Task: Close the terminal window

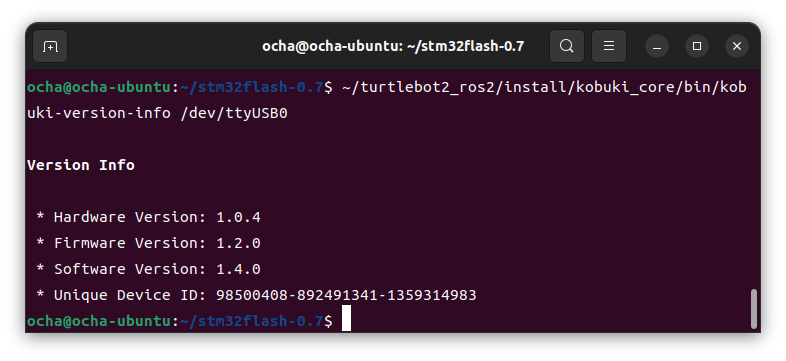Action: pos(737,47)
